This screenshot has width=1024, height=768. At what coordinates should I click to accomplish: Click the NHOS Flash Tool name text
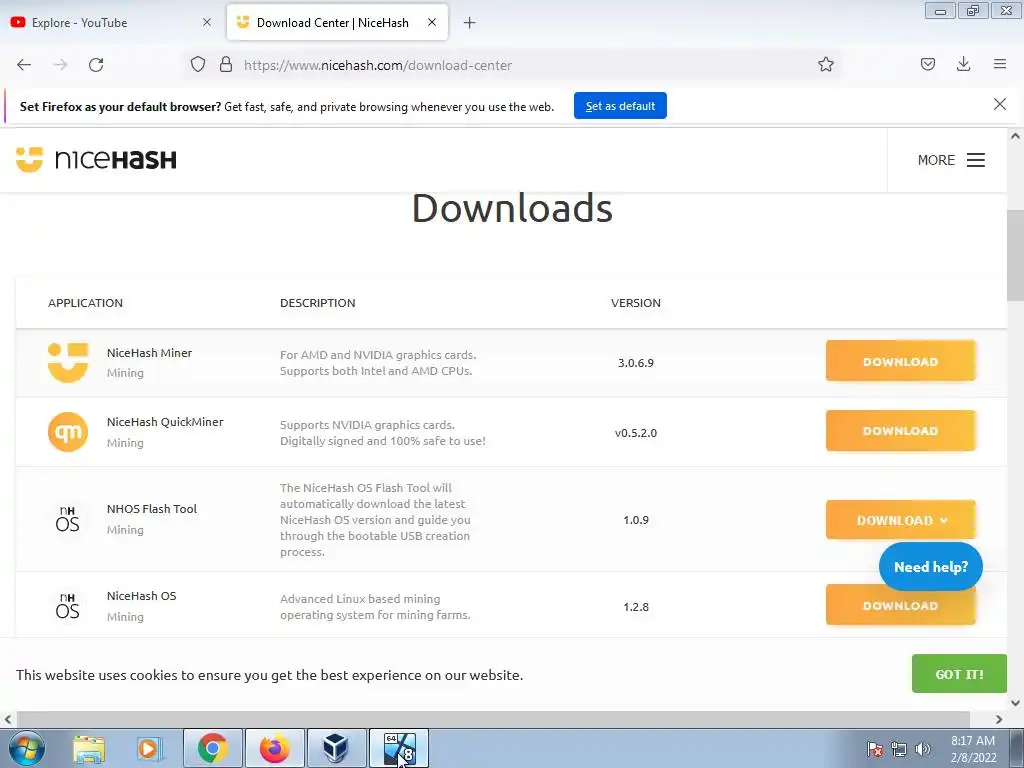(x=152, y=509)
